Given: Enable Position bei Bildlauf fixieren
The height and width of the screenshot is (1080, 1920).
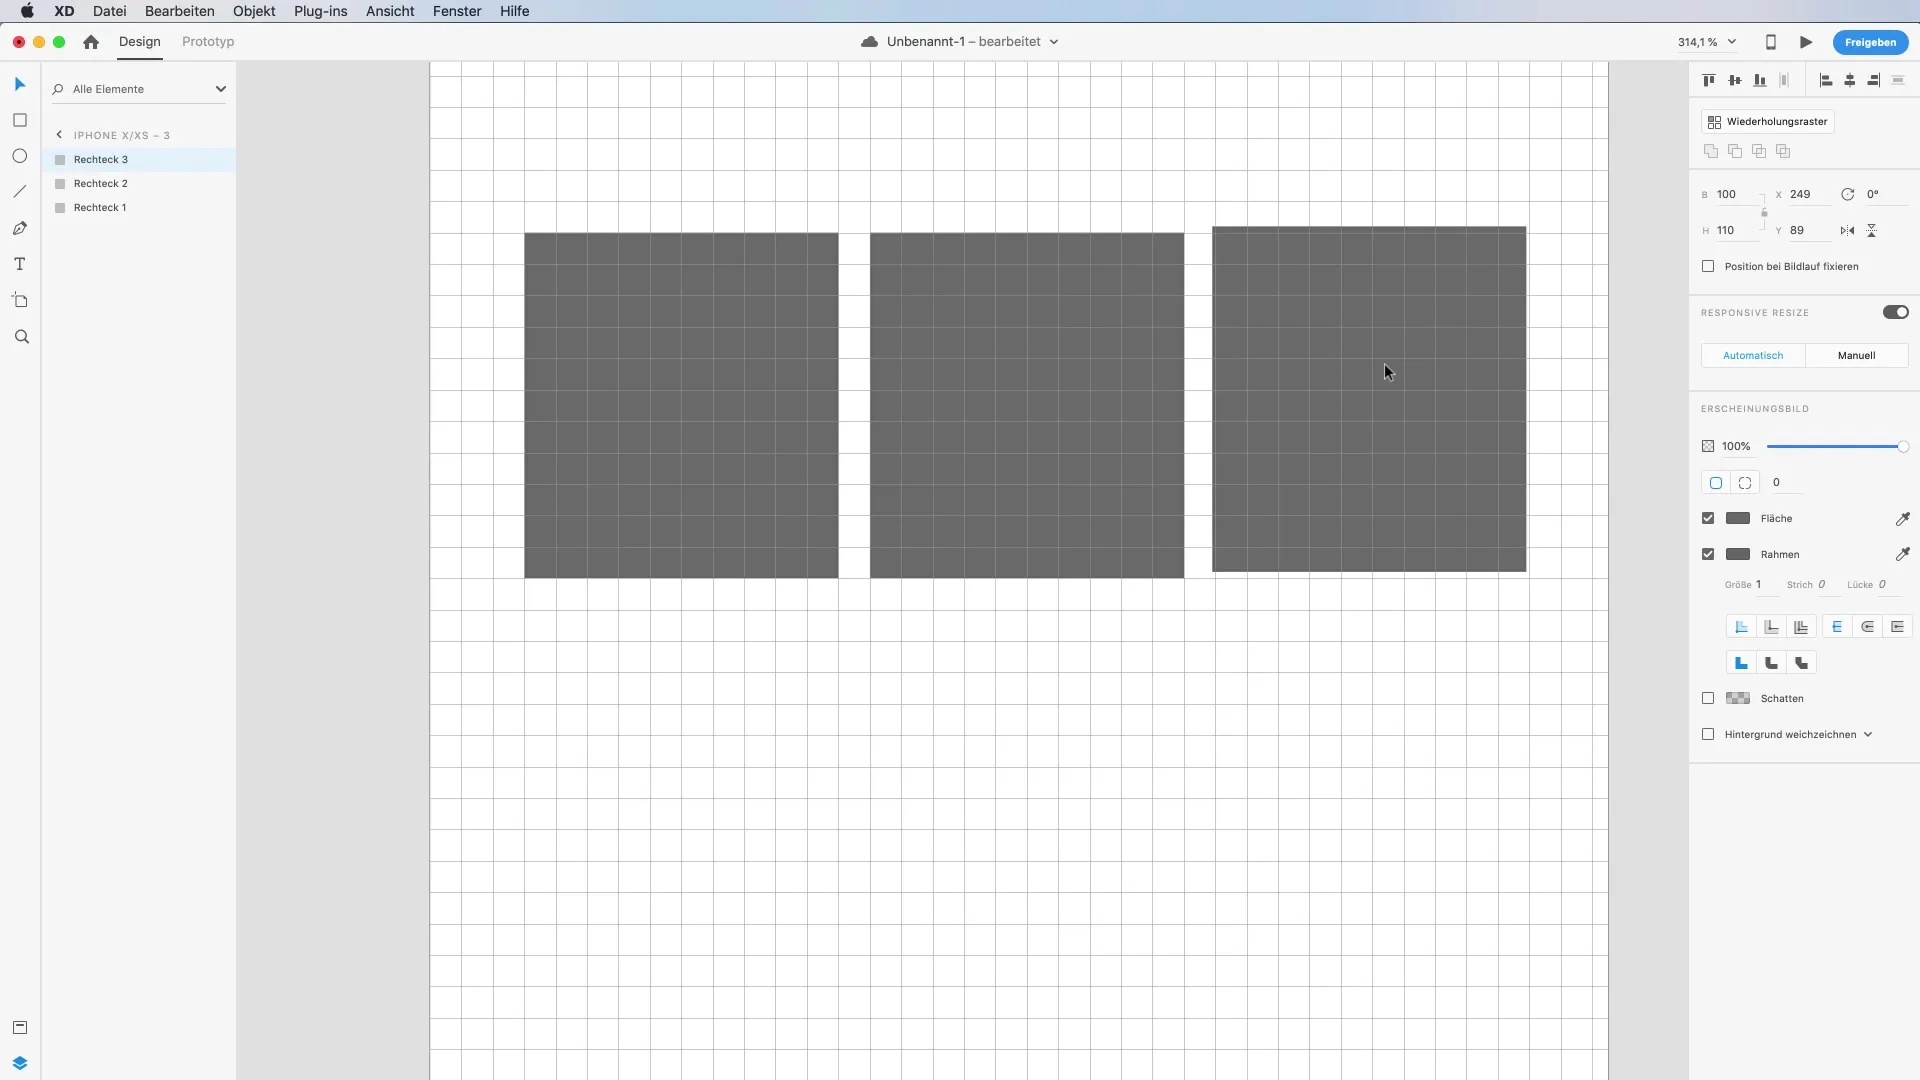Looking at the screenshot, I should (1708, 266).
